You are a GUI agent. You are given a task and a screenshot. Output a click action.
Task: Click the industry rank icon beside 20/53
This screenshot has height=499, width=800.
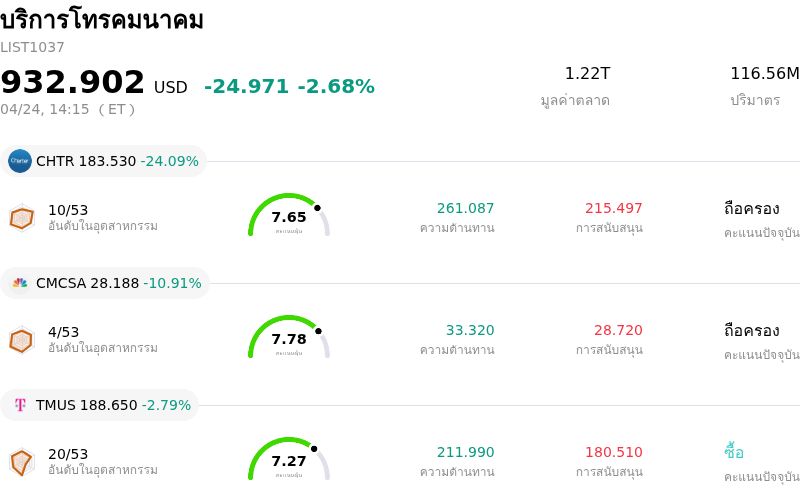[x=22, y=461]
